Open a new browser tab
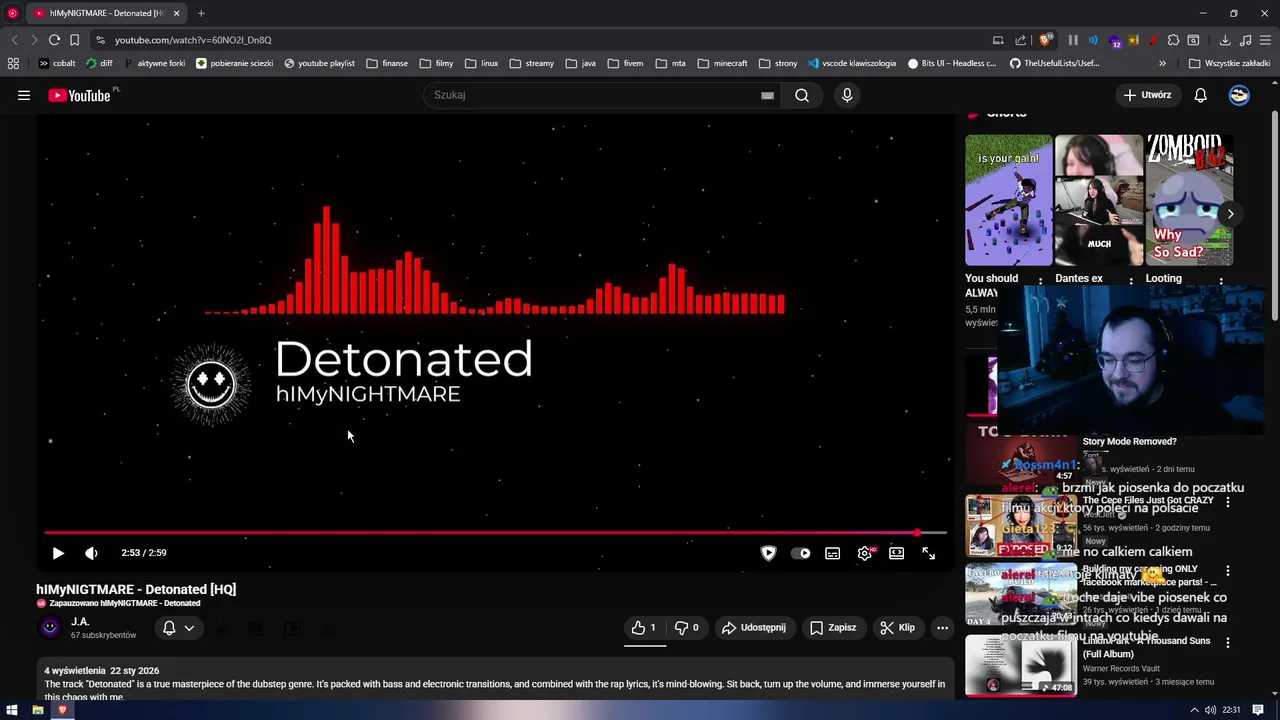This screenshot has height=720, width=1280. (x=201, y=13)
